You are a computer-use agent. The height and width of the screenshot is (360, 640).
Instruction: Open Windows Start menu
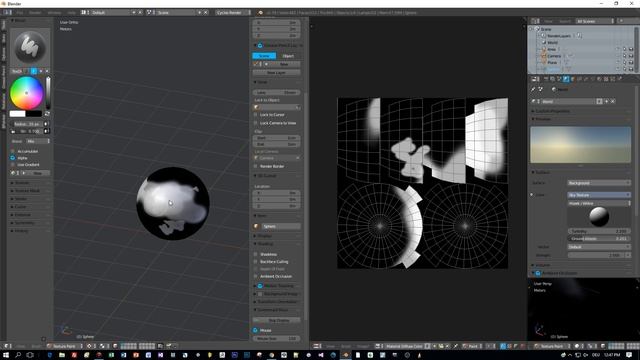tap(6, 355)
